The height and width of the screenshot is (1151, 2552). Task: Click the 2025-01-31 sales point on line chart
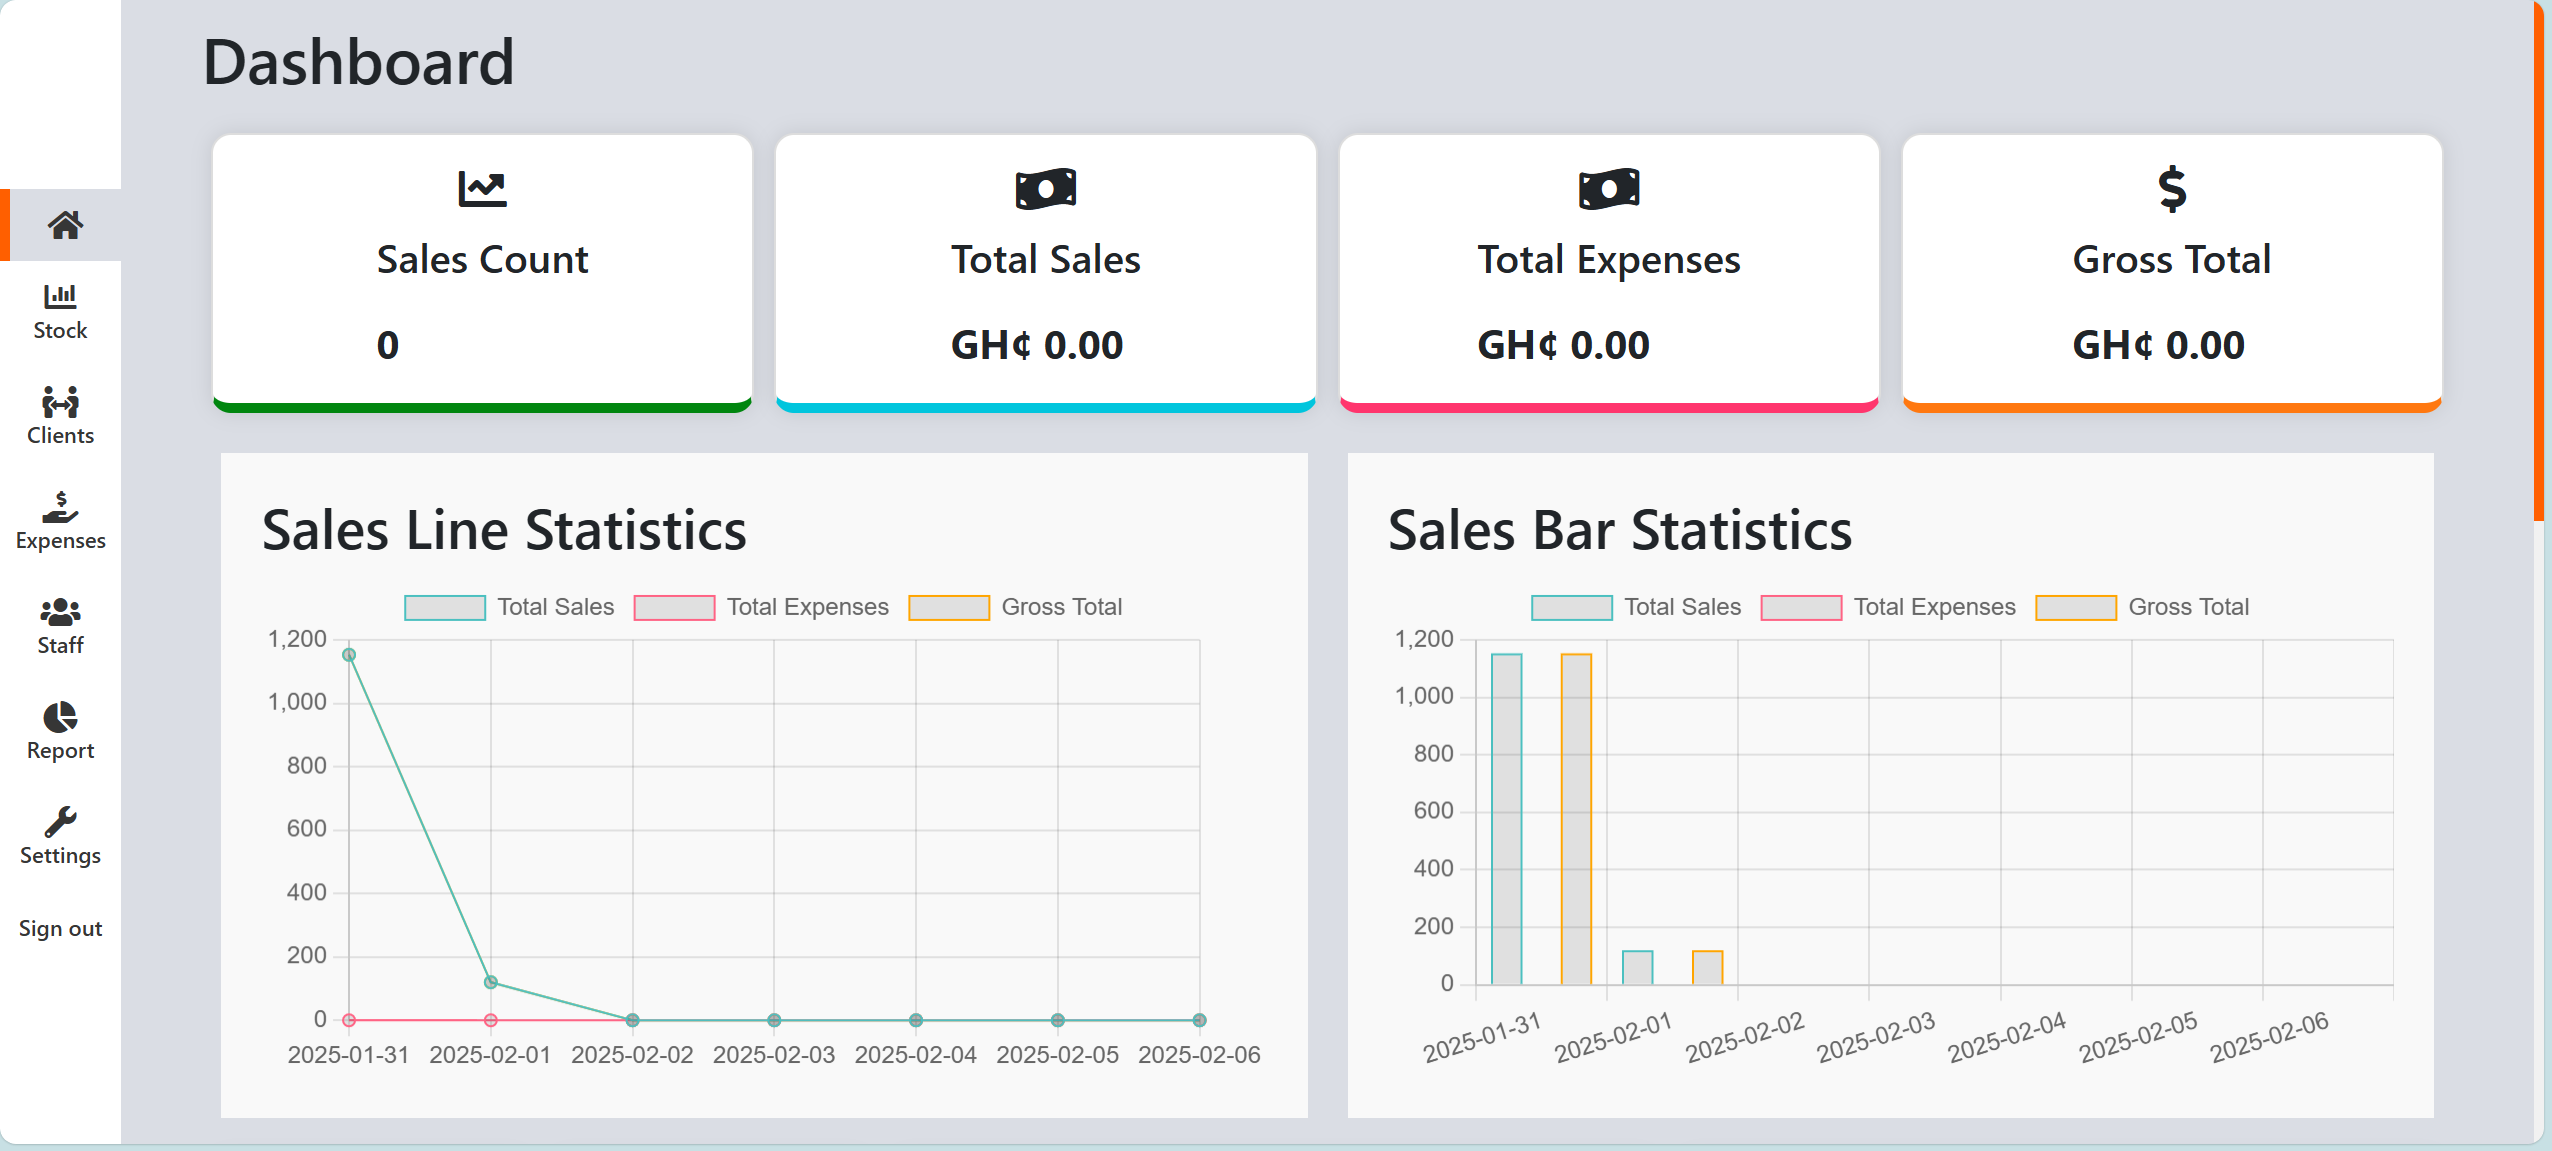click(349, 655)
